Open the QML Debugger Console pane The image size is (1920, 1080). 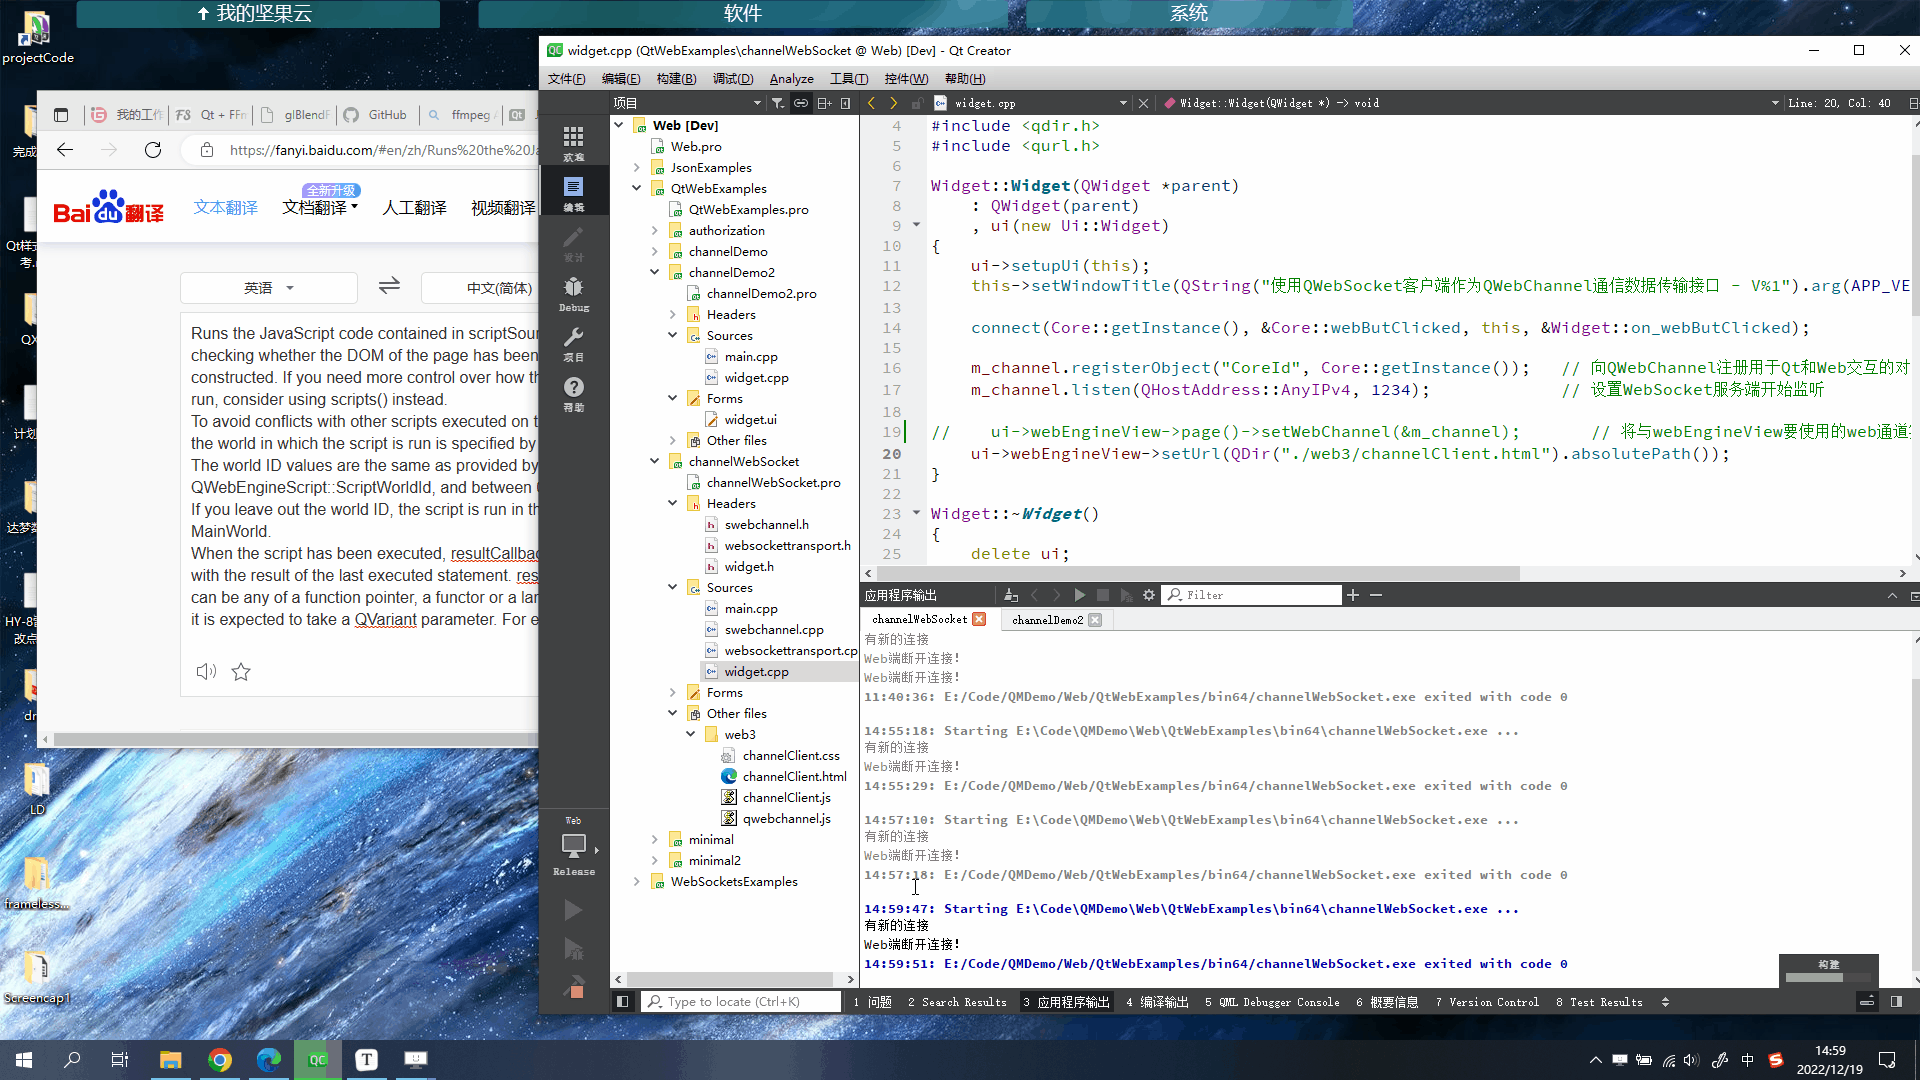(x=1272, y=1001)
